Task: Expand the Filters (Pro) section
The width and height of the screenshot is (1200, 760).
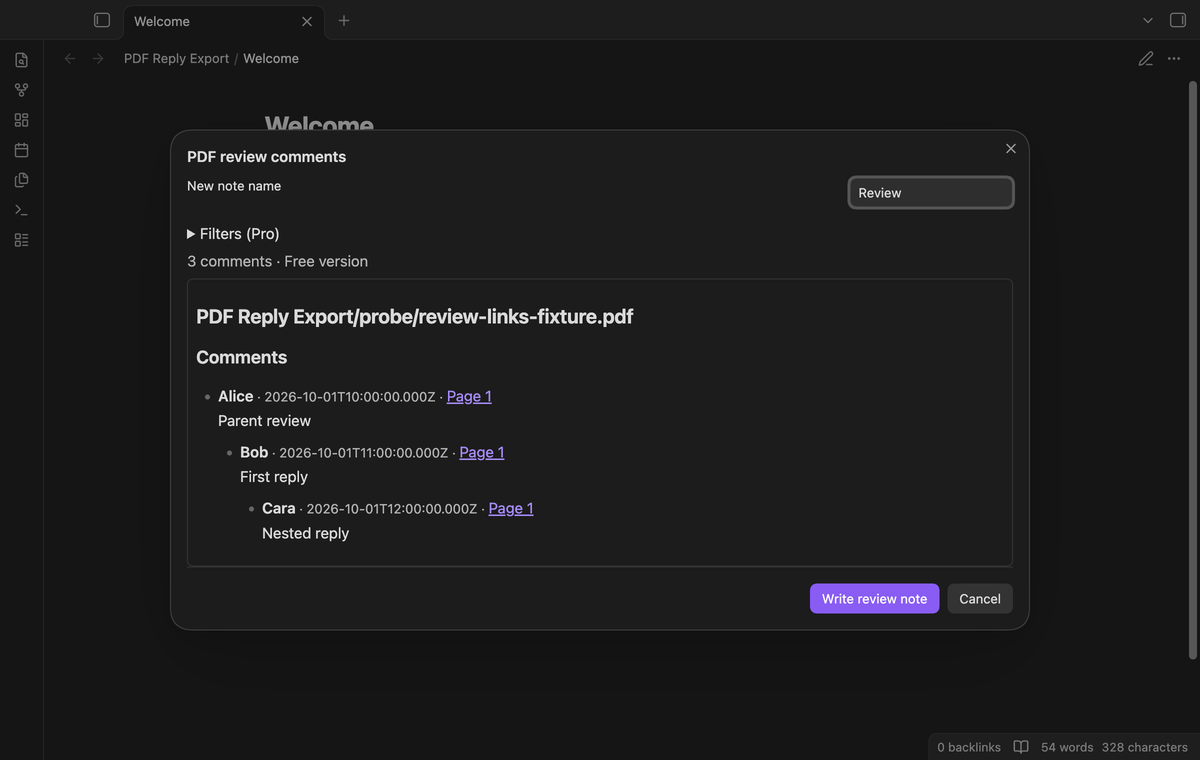Action: [233, 234]
